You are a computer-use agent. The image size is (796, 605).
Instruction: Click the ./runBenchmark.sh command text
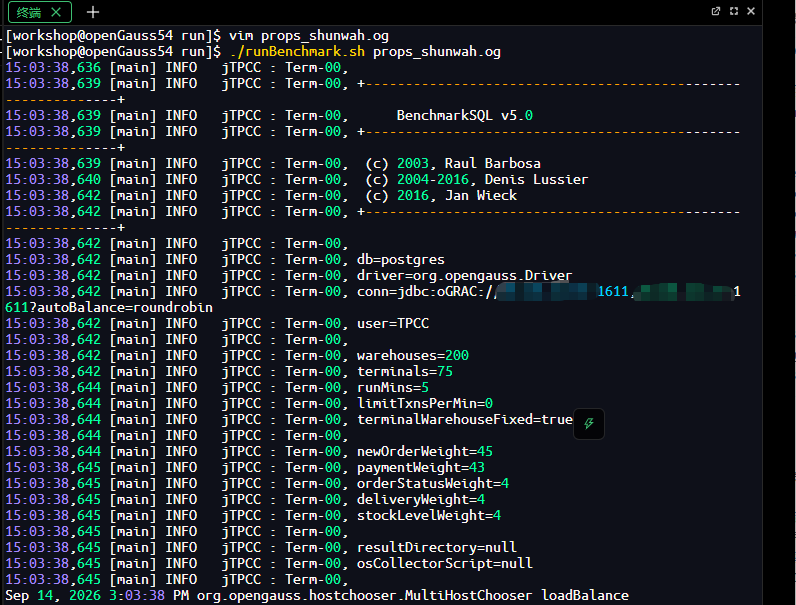tap(297, 52)
